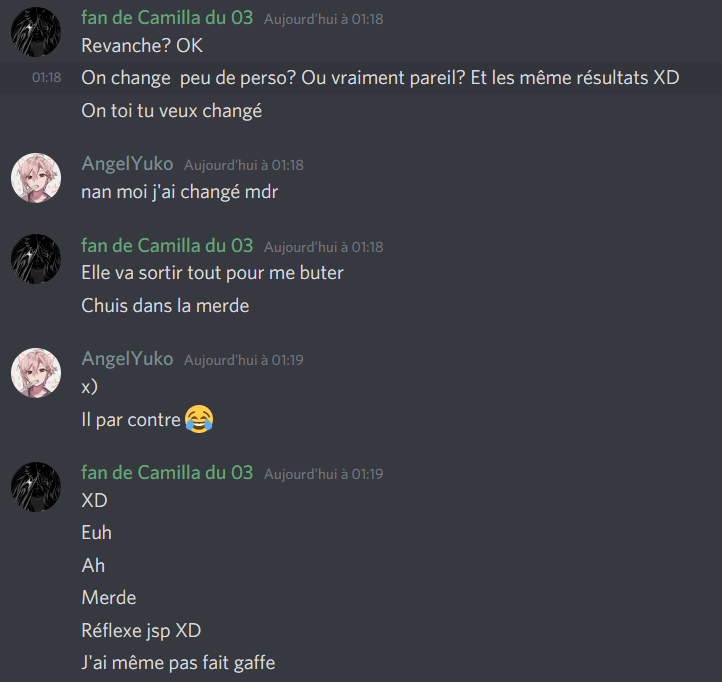Open username 'fan de Camilla du 03' above 'Revanche? OK'
722x682 pixels.
(x=167, y=18)
